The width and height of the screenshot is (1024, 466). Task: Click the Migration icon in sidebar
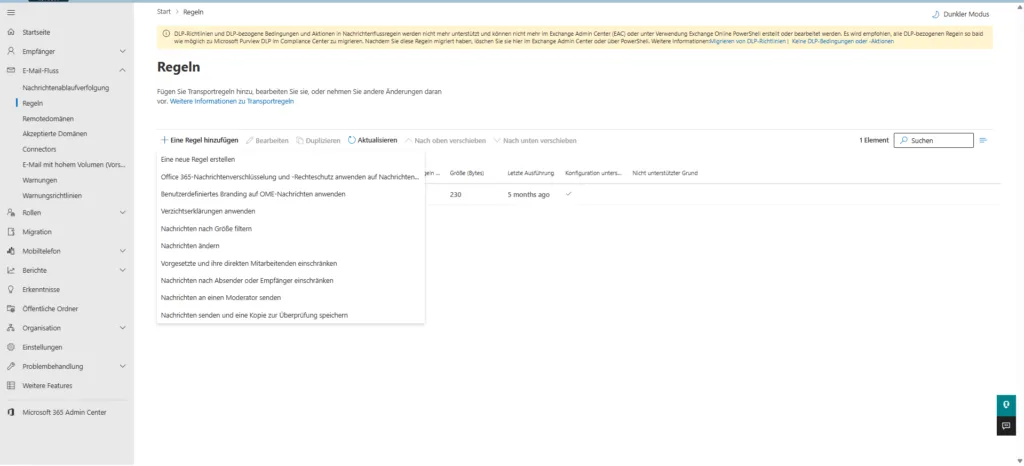[x=11, y=231]
